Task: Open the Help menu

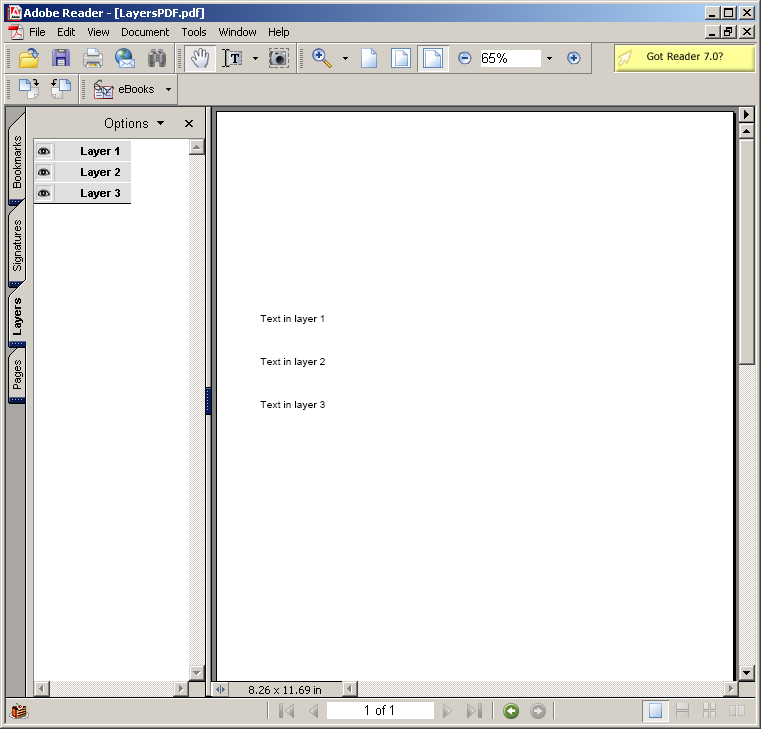Action: (279, 32)
